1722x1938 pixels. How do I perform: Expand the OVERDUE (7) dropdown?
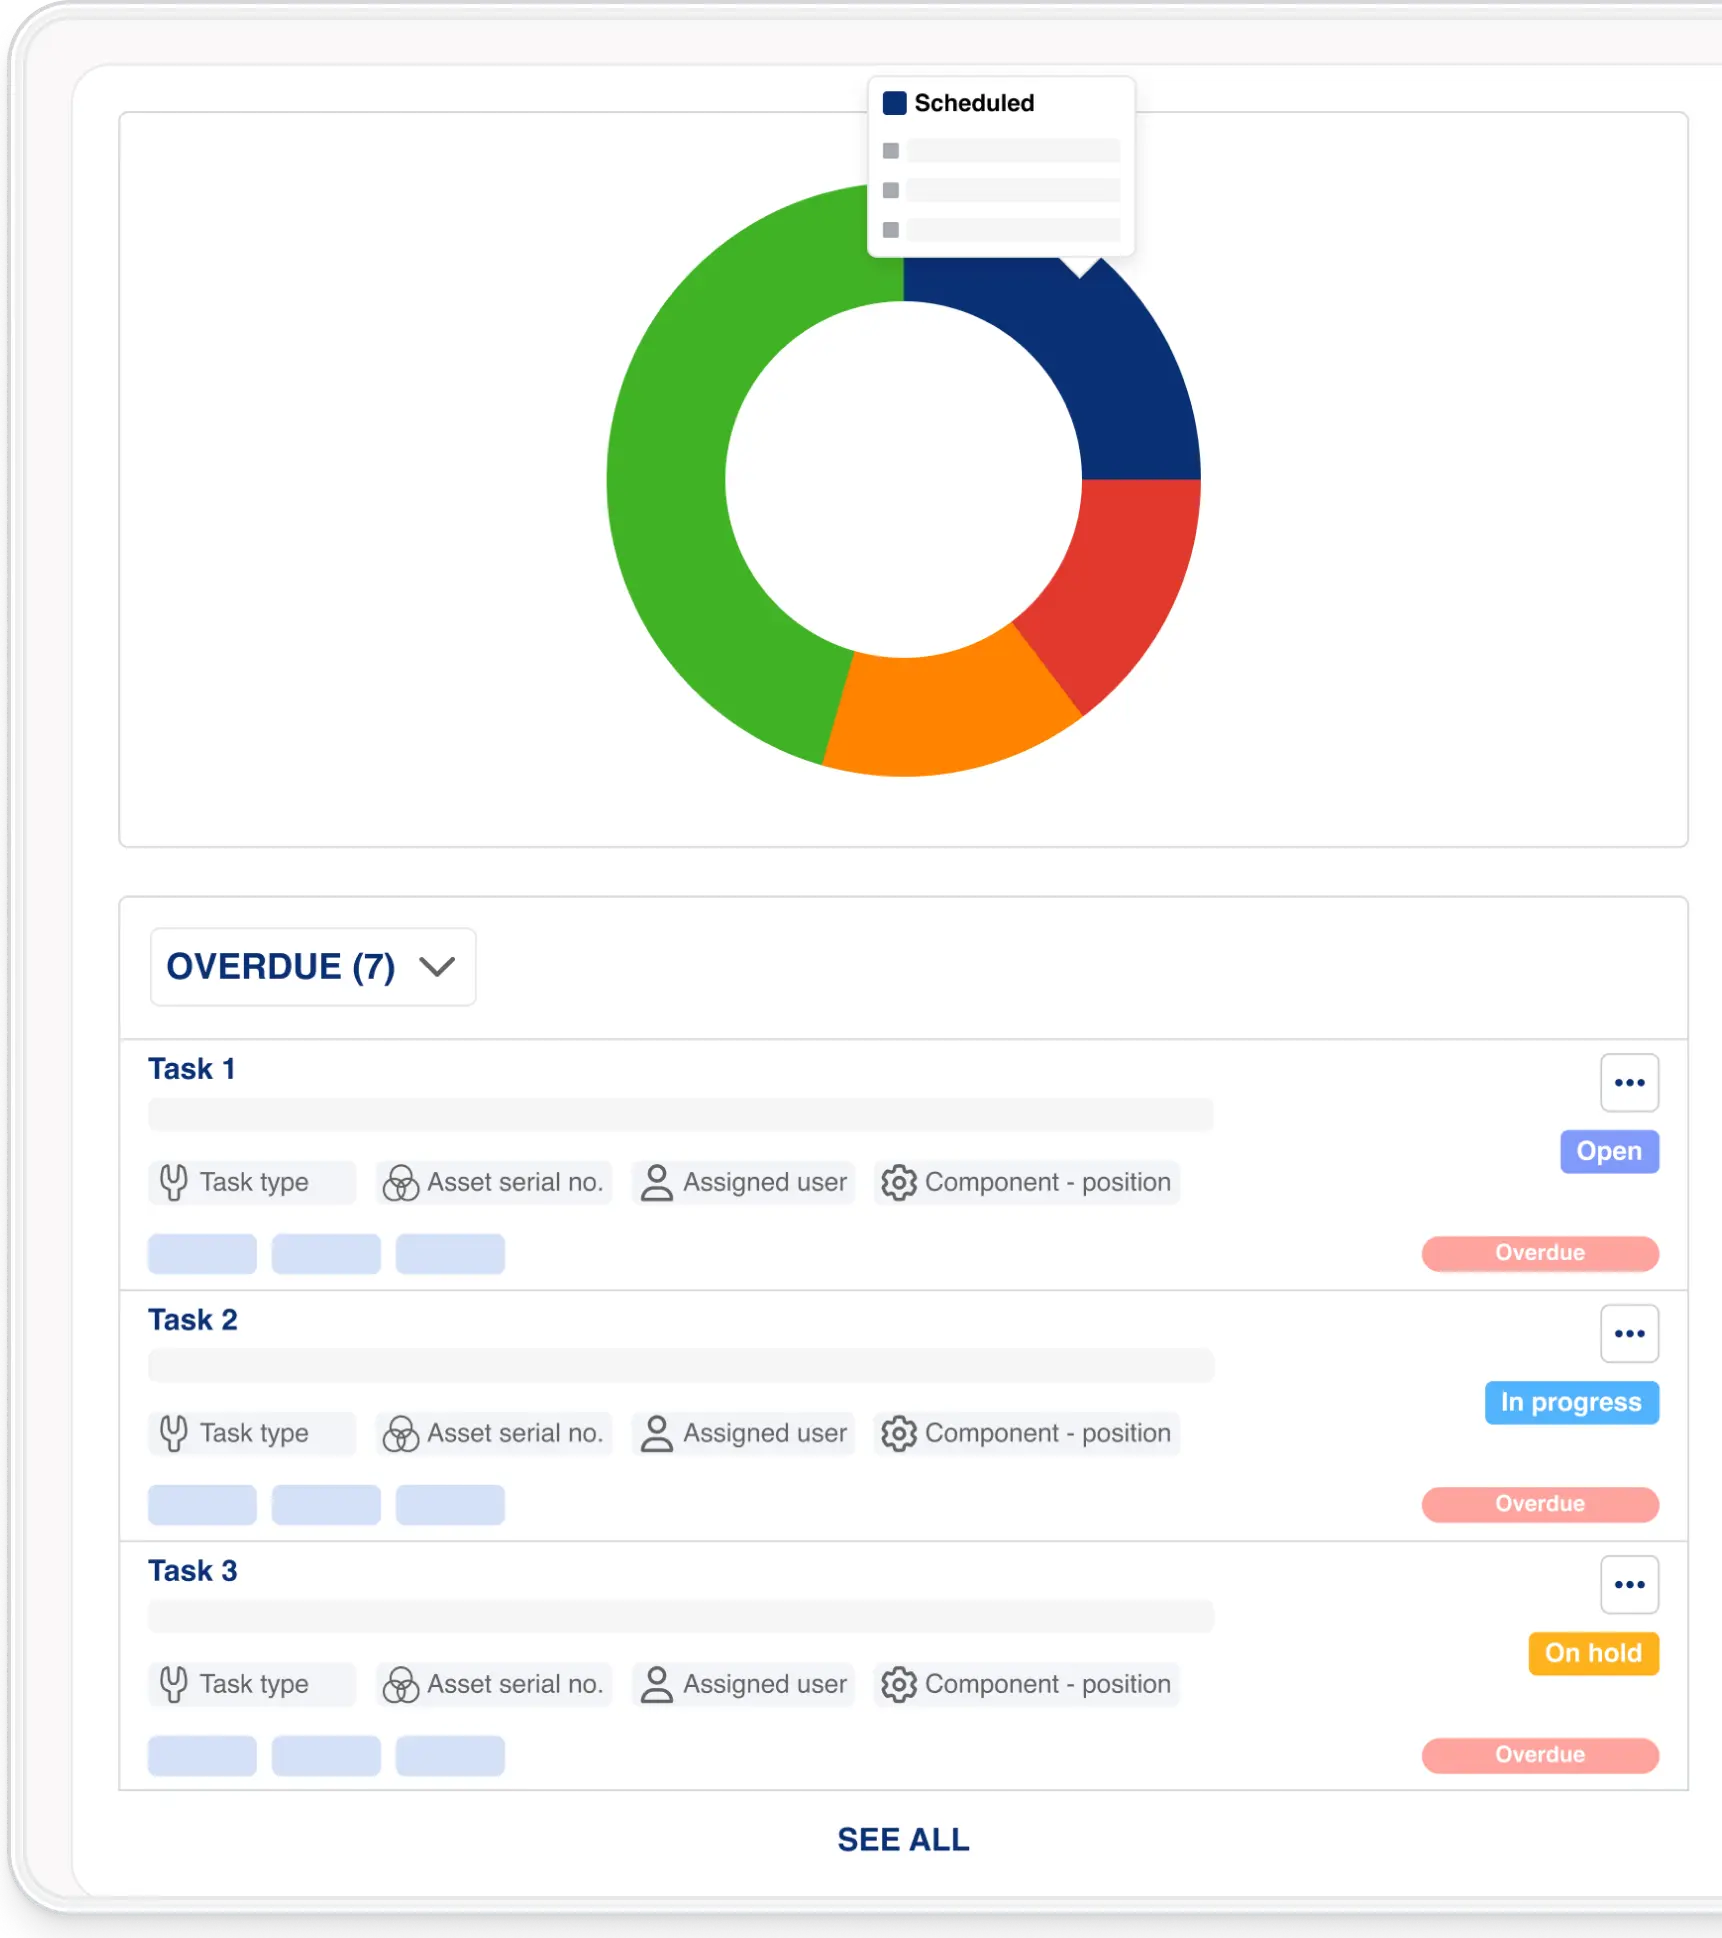coord(312,967)
